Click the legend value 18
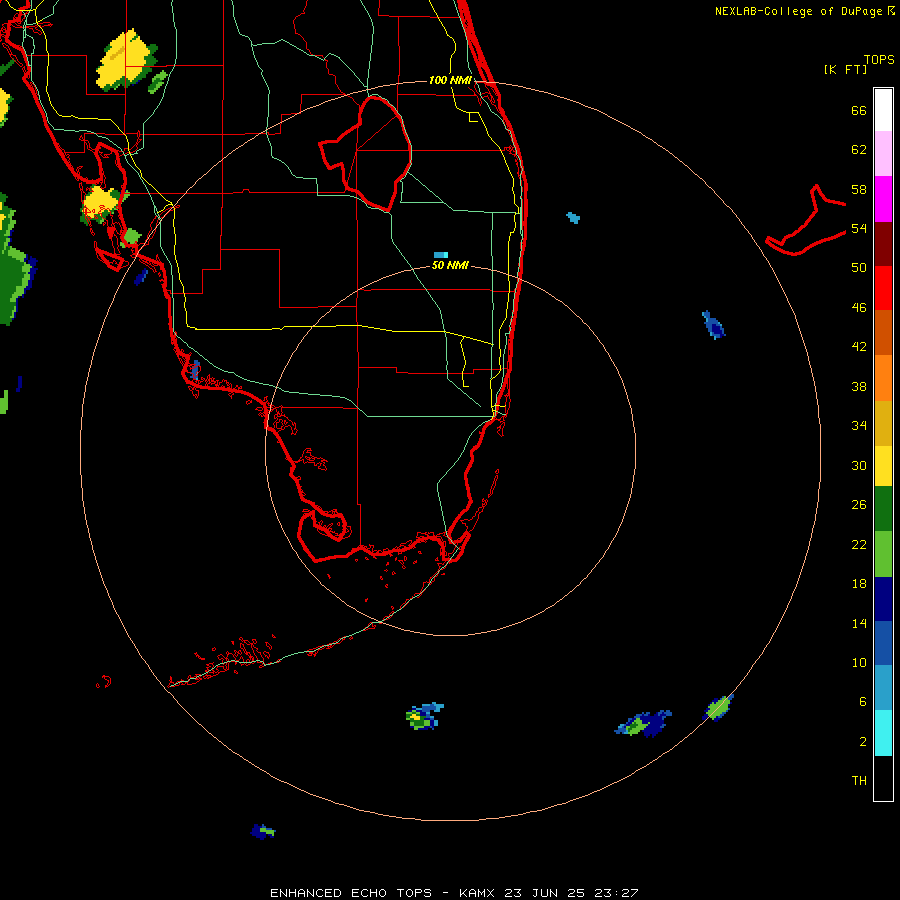The width and height of the screenshot is (900, 900). (859, 584)
